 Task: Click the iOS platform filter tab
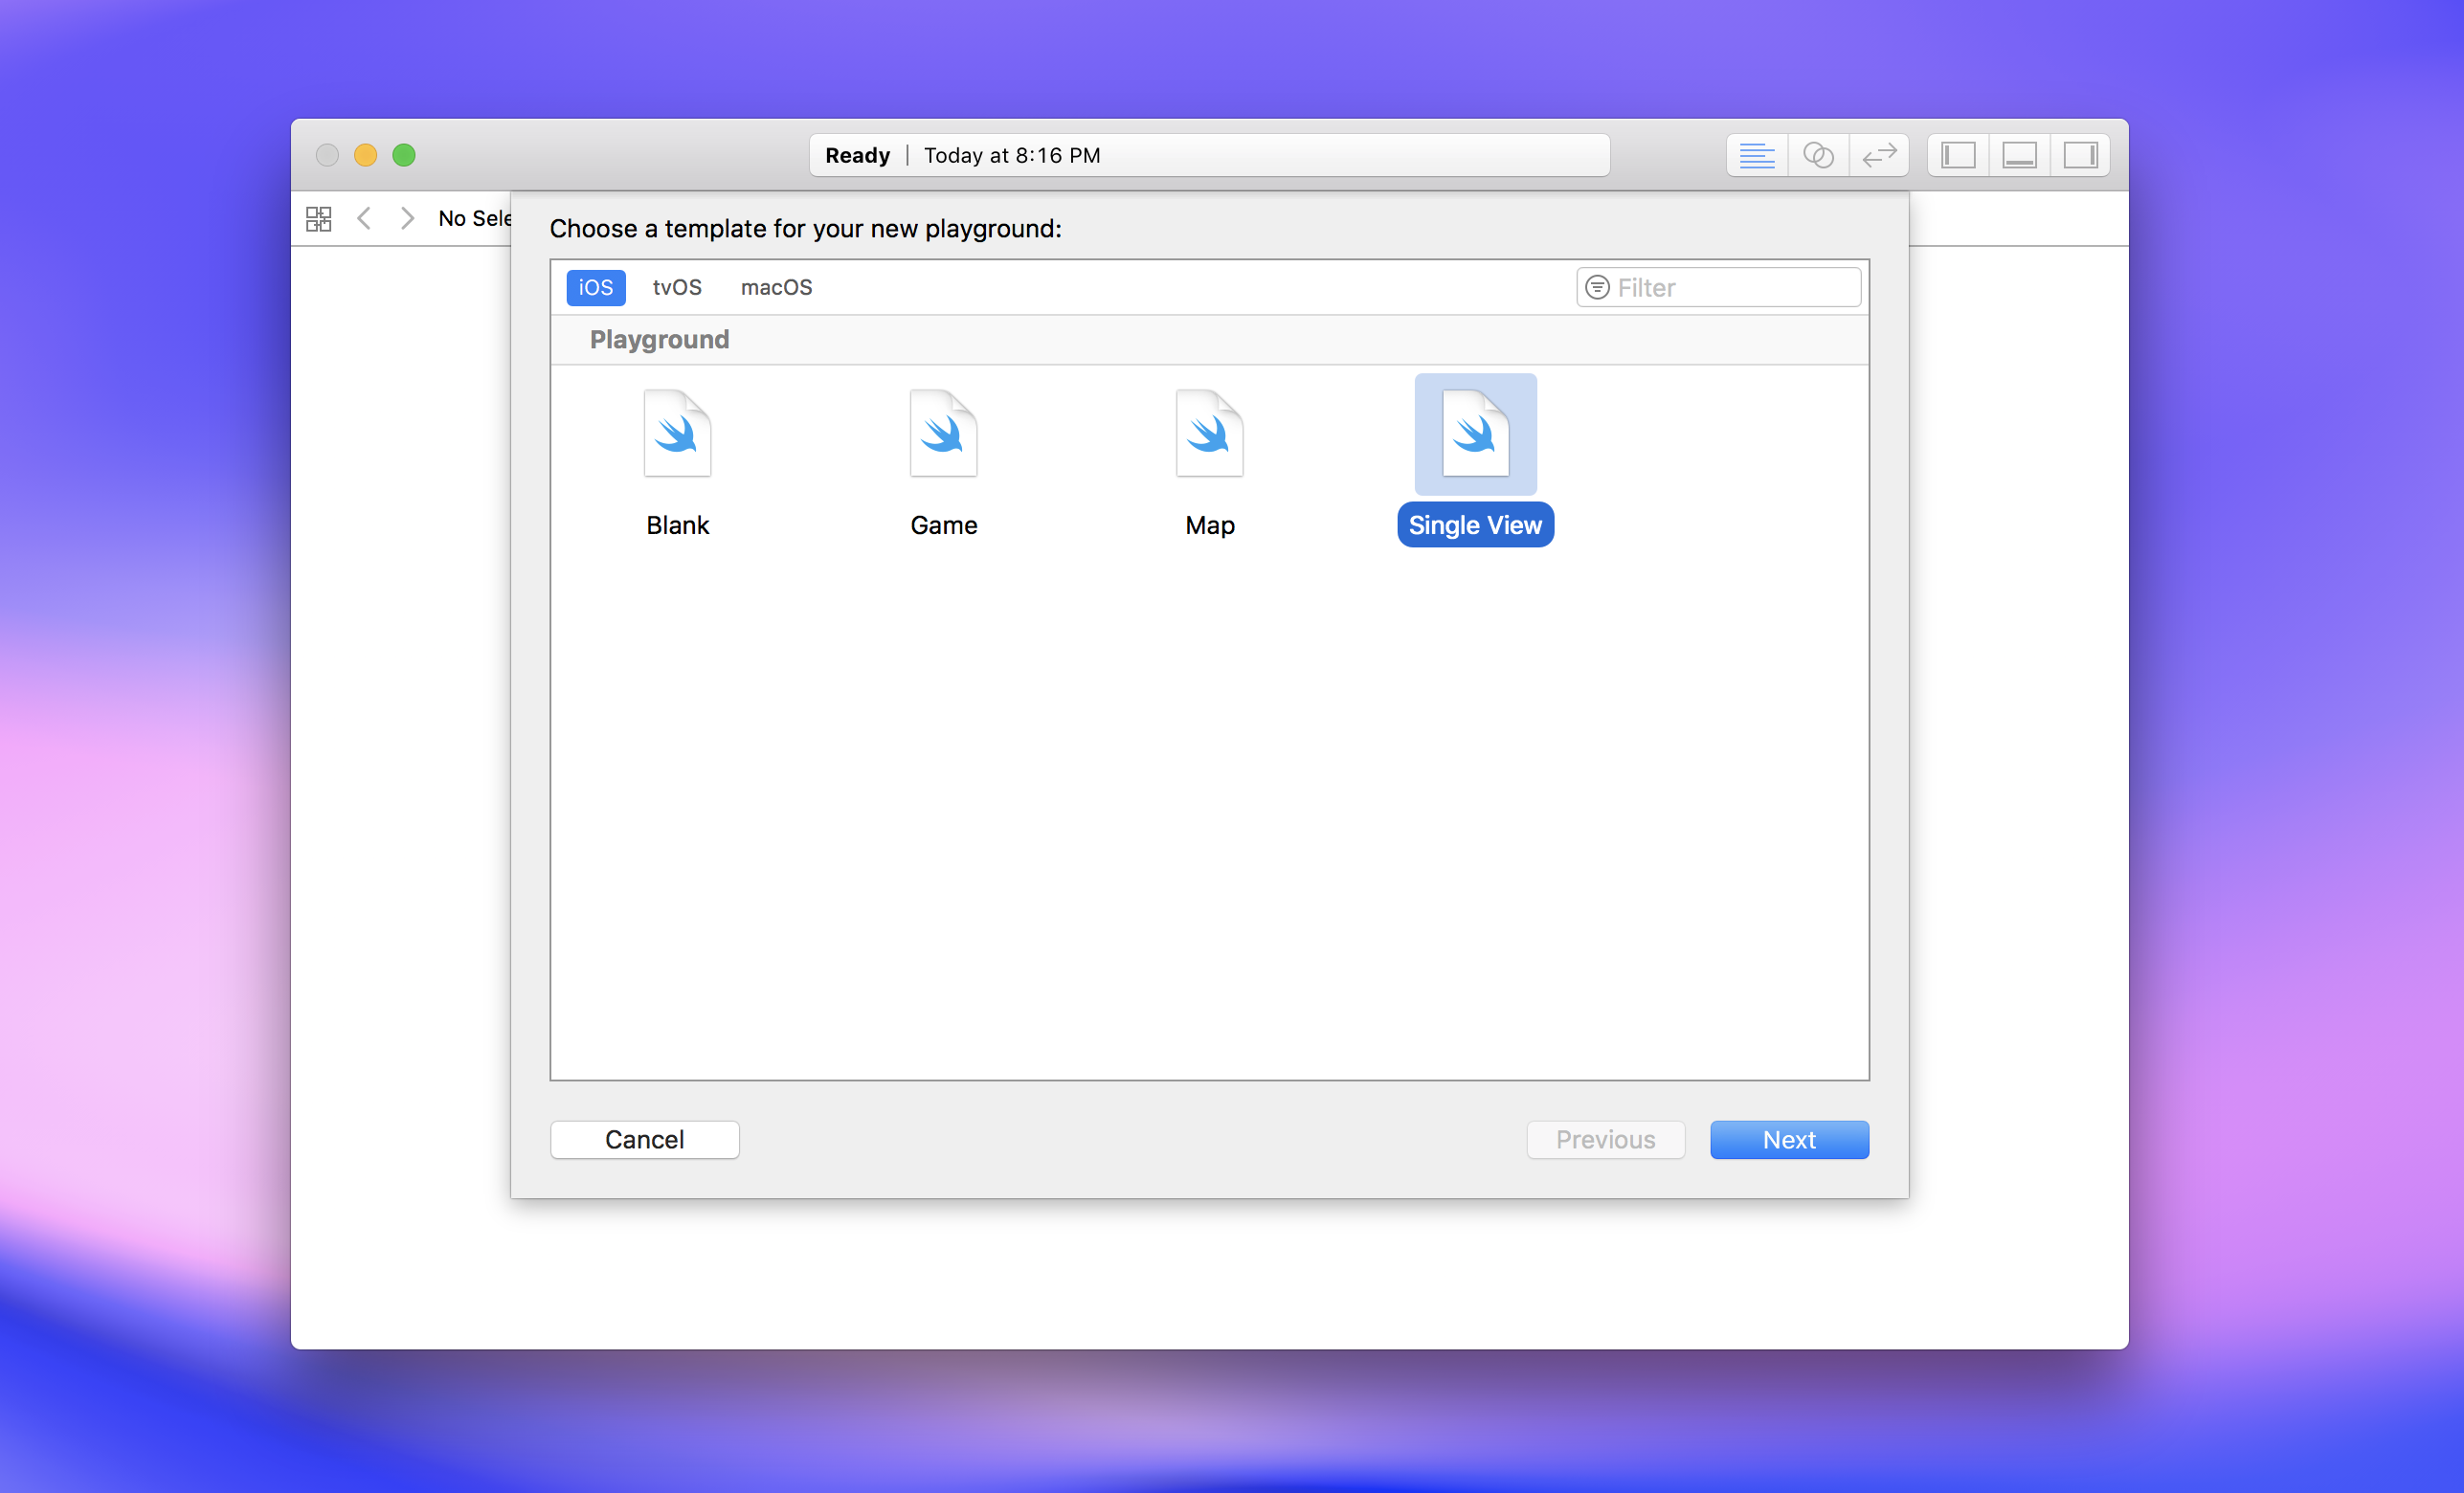click(594, 285)
